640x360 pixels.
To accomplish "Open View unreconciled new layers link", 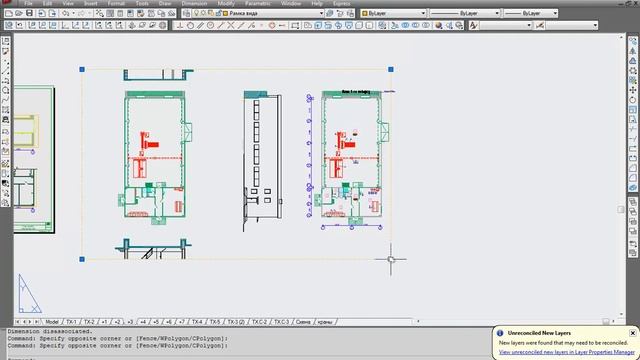I will click(567, 352).
